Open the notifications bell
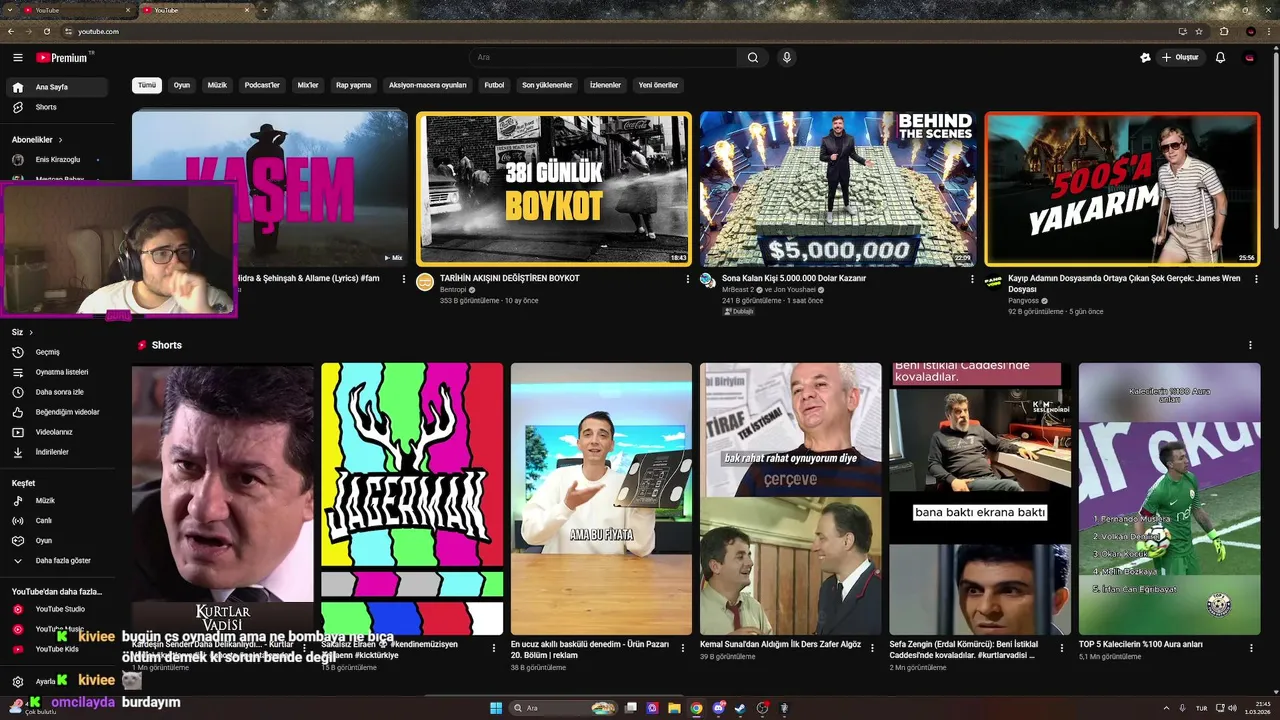The image size is (1280, 720). [1220, 58]
